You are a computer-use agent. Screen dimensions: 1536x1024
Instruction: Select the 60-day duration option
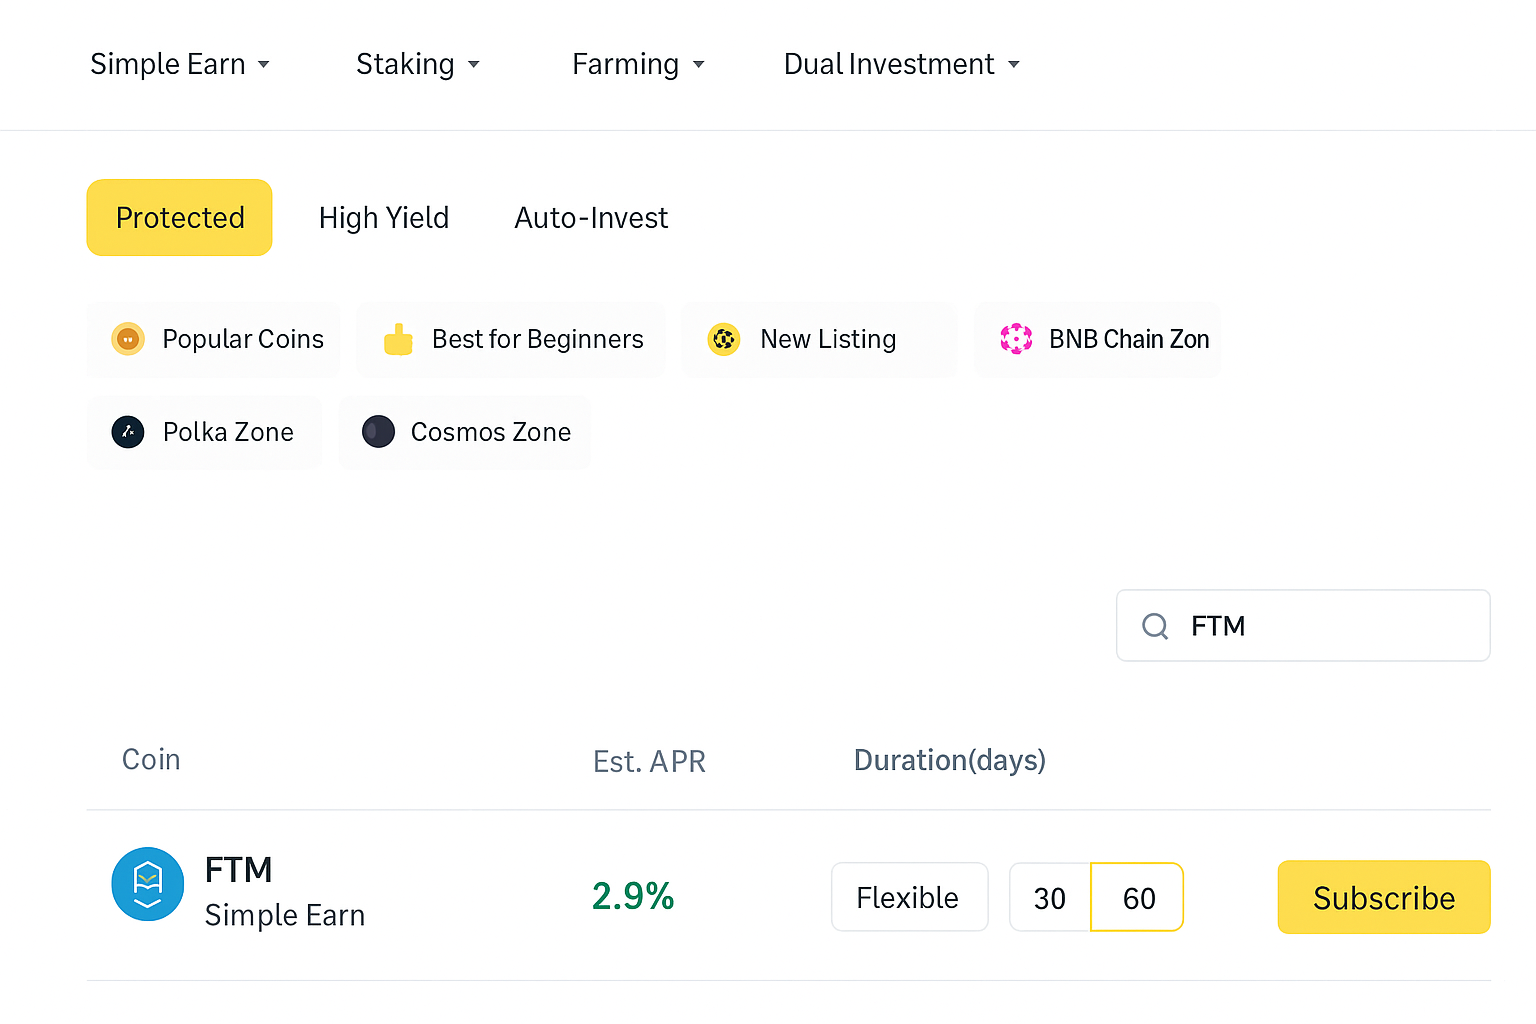click(1136, 897)
